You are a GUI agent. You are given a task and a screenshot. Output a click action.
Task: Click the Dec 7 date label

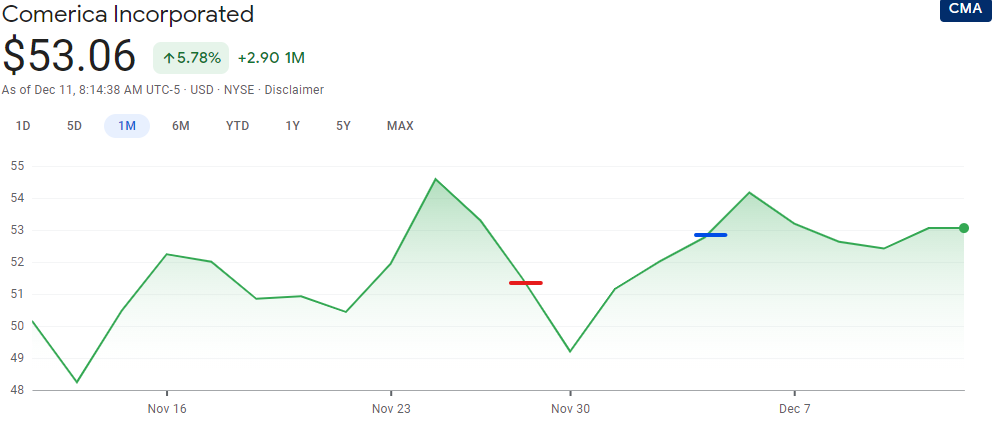(794, 409)
